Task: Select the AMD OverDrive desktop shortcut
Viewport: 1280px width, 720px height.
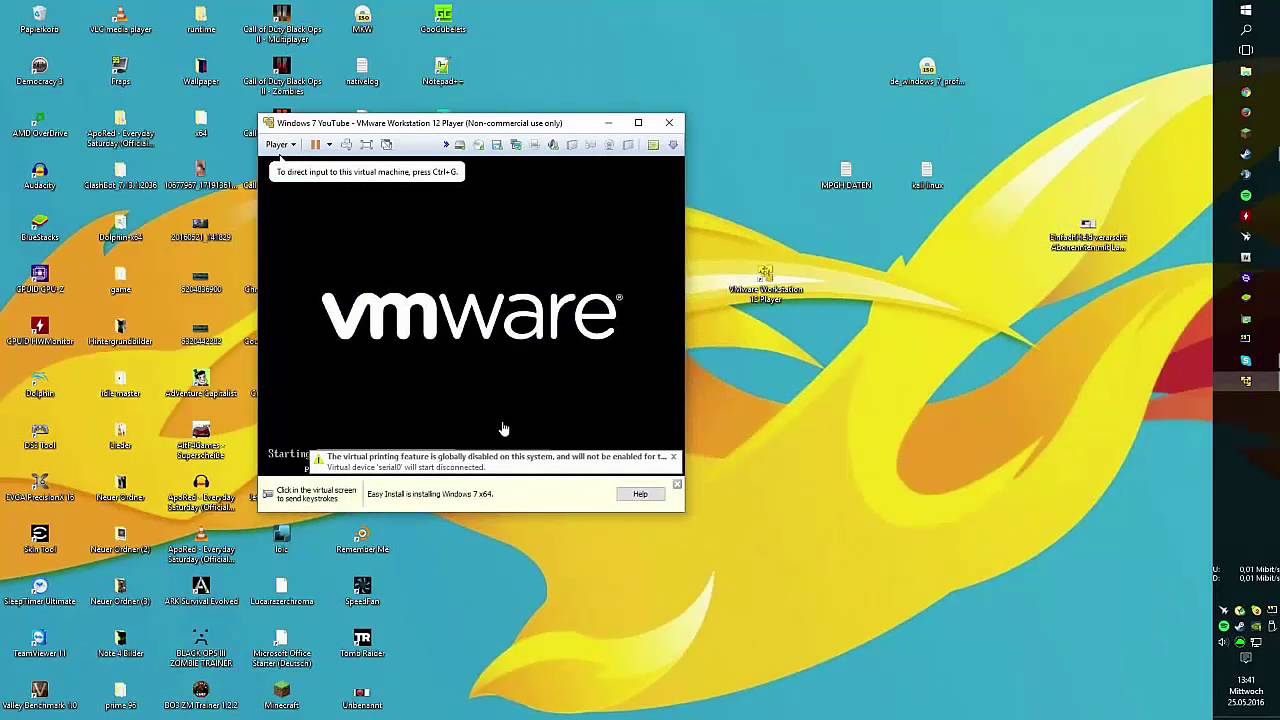Action: click(39, 123)
